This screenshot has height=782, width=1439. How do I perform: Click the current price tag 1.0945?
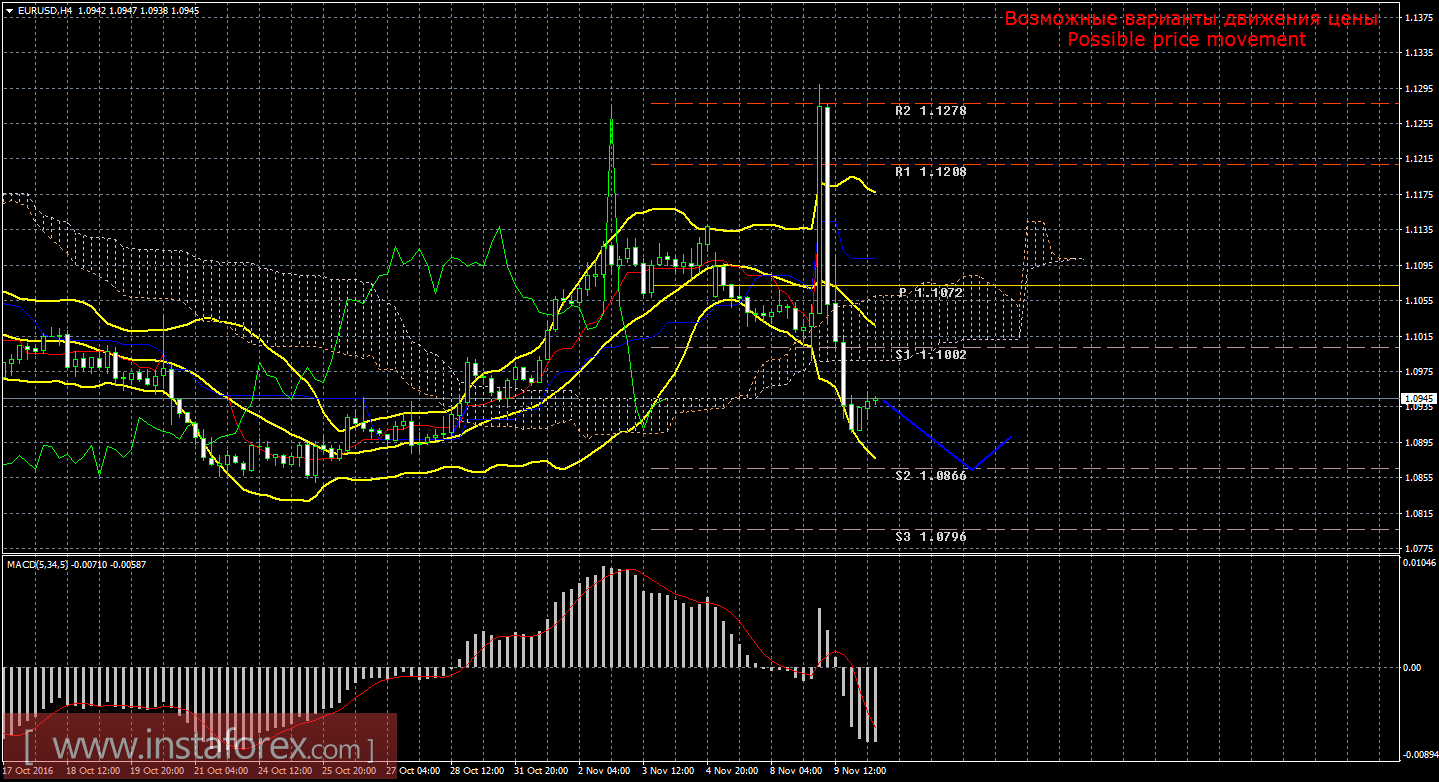1417,398
